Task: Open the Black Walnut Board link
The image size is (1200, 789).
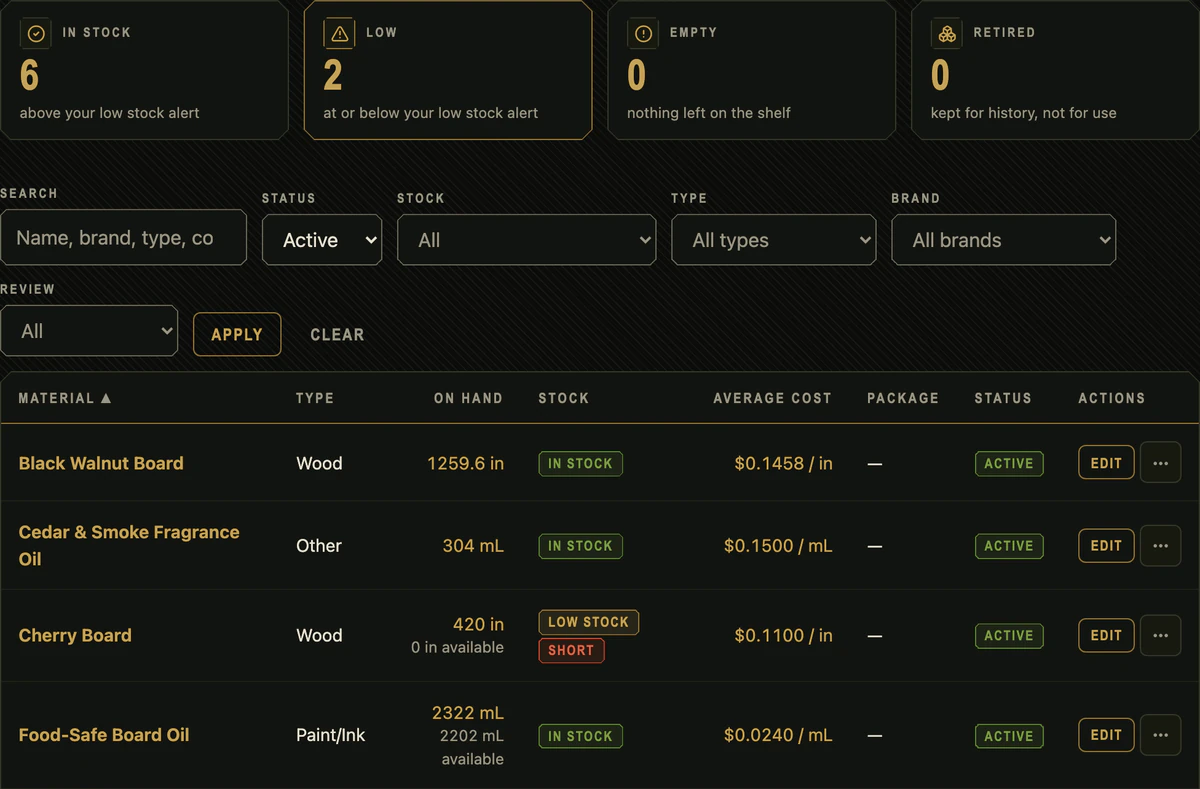Action: [x=101, y=463]
